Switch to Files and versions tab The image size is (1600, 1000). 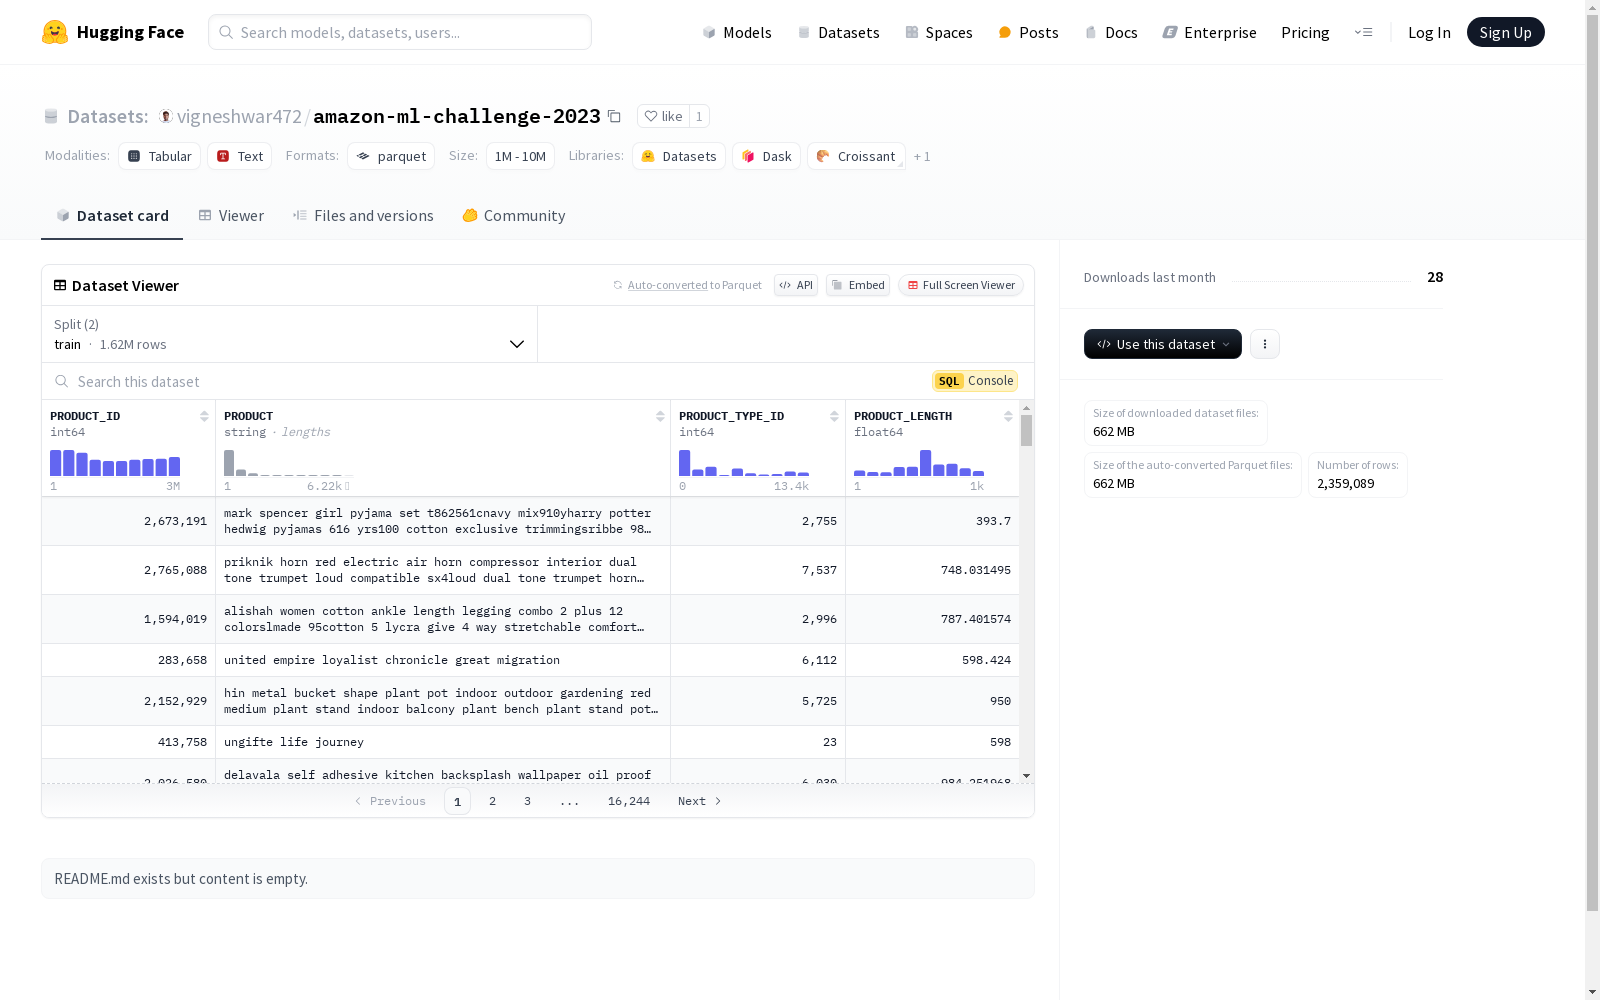pyautogui.click(x=363, y=216)
